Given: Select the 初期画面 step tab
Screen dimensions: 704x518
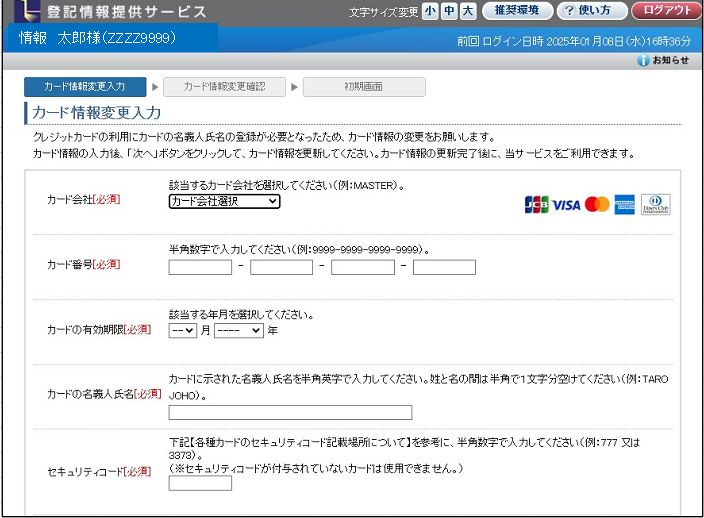Looking at the screenshot, I should pos(364,87).
